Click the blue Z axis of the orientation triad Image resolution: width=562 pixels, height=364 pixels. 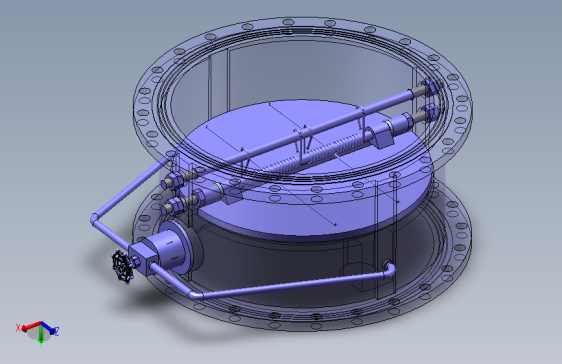click(x=48, y=329)
